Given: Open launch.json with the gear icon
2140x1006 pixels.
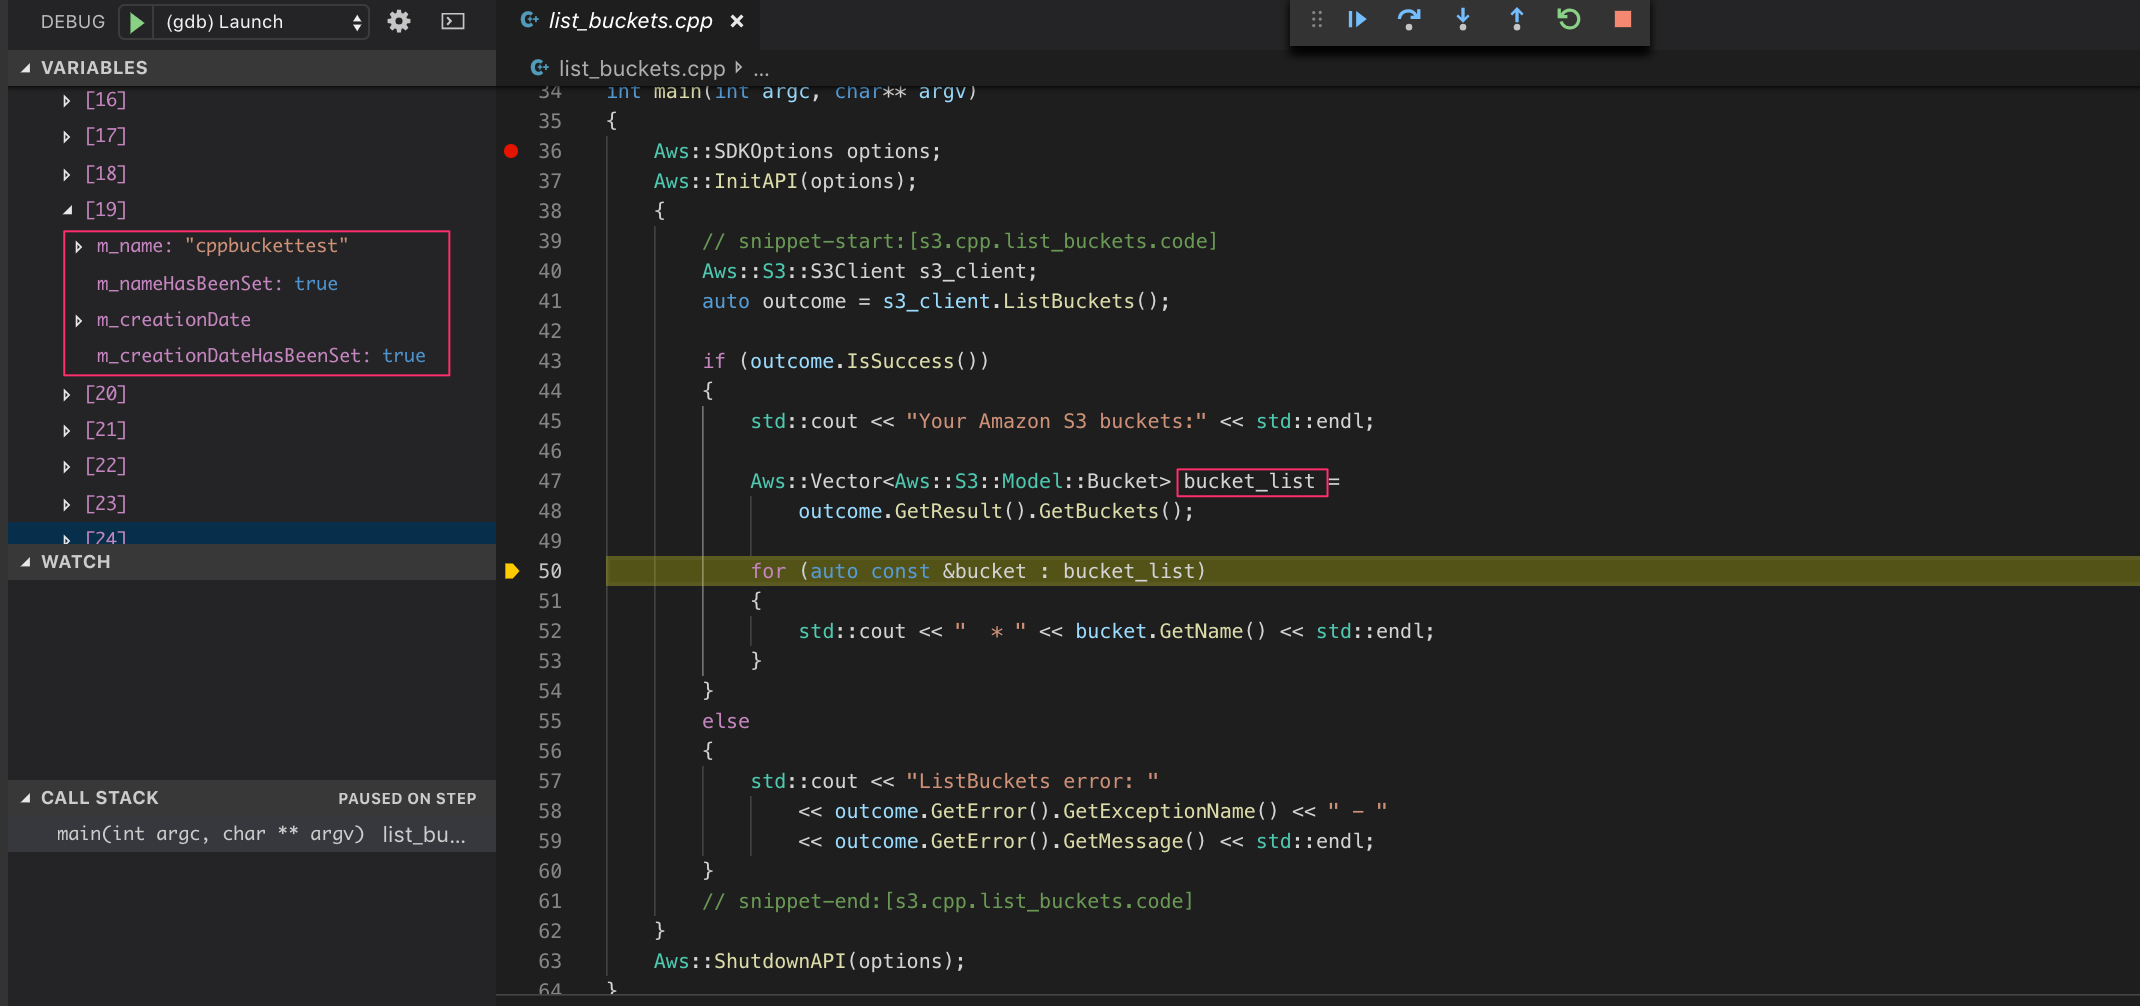Looking at the screenshot, I should (x=399, y=22).
